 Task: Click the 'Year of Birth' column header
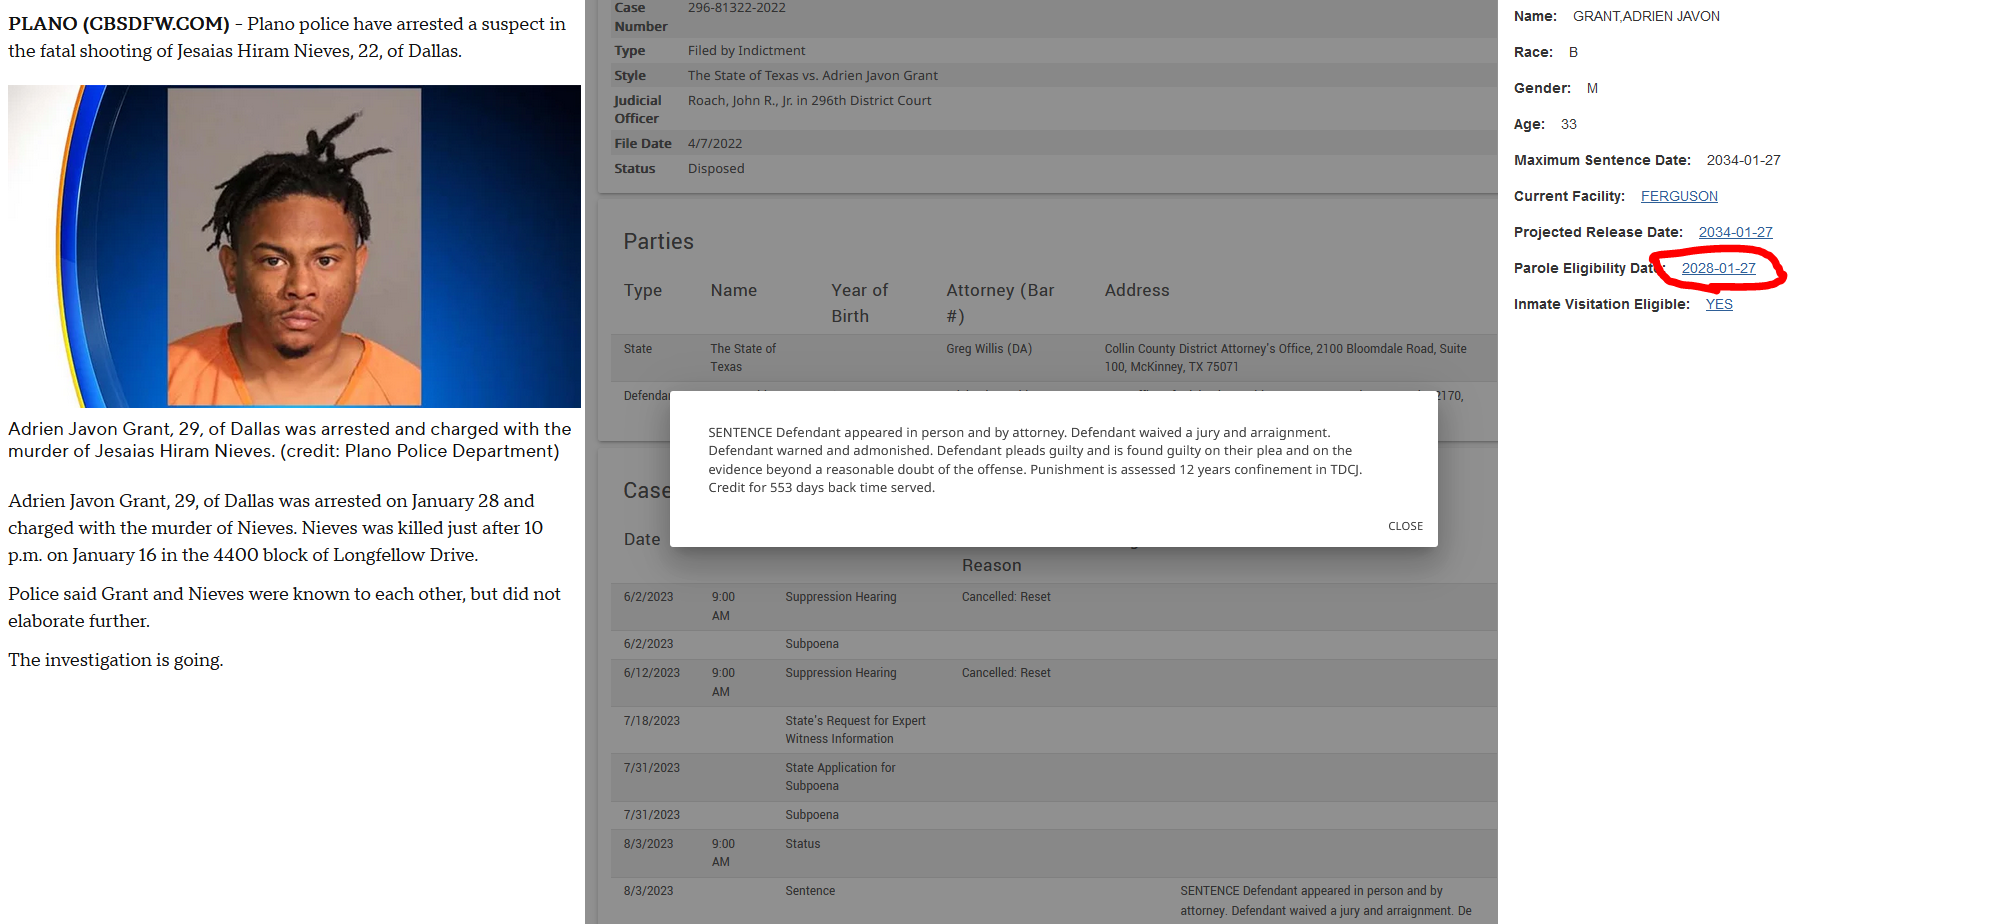click(859, 303)
